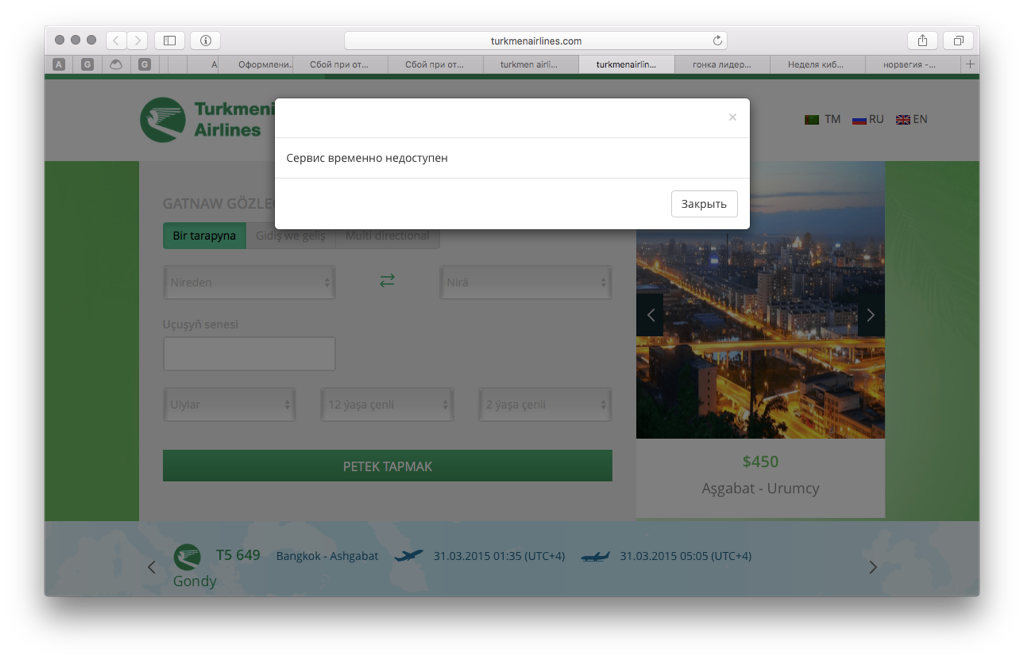Swap origin and destination arrows
This screenshot has width=1024, height=660.
pos(387,281)
